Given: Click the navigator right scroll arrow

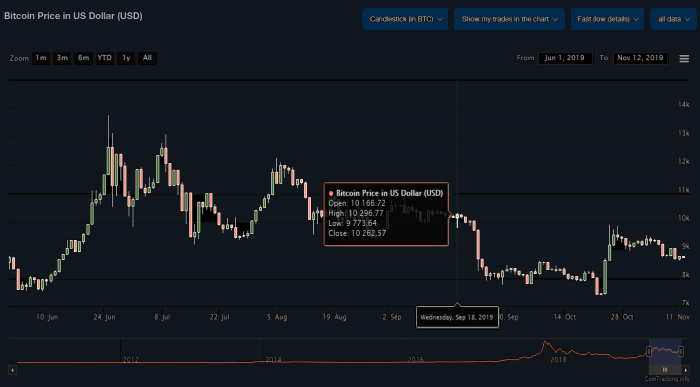Looking at the screenshot, I should point(686,370).
